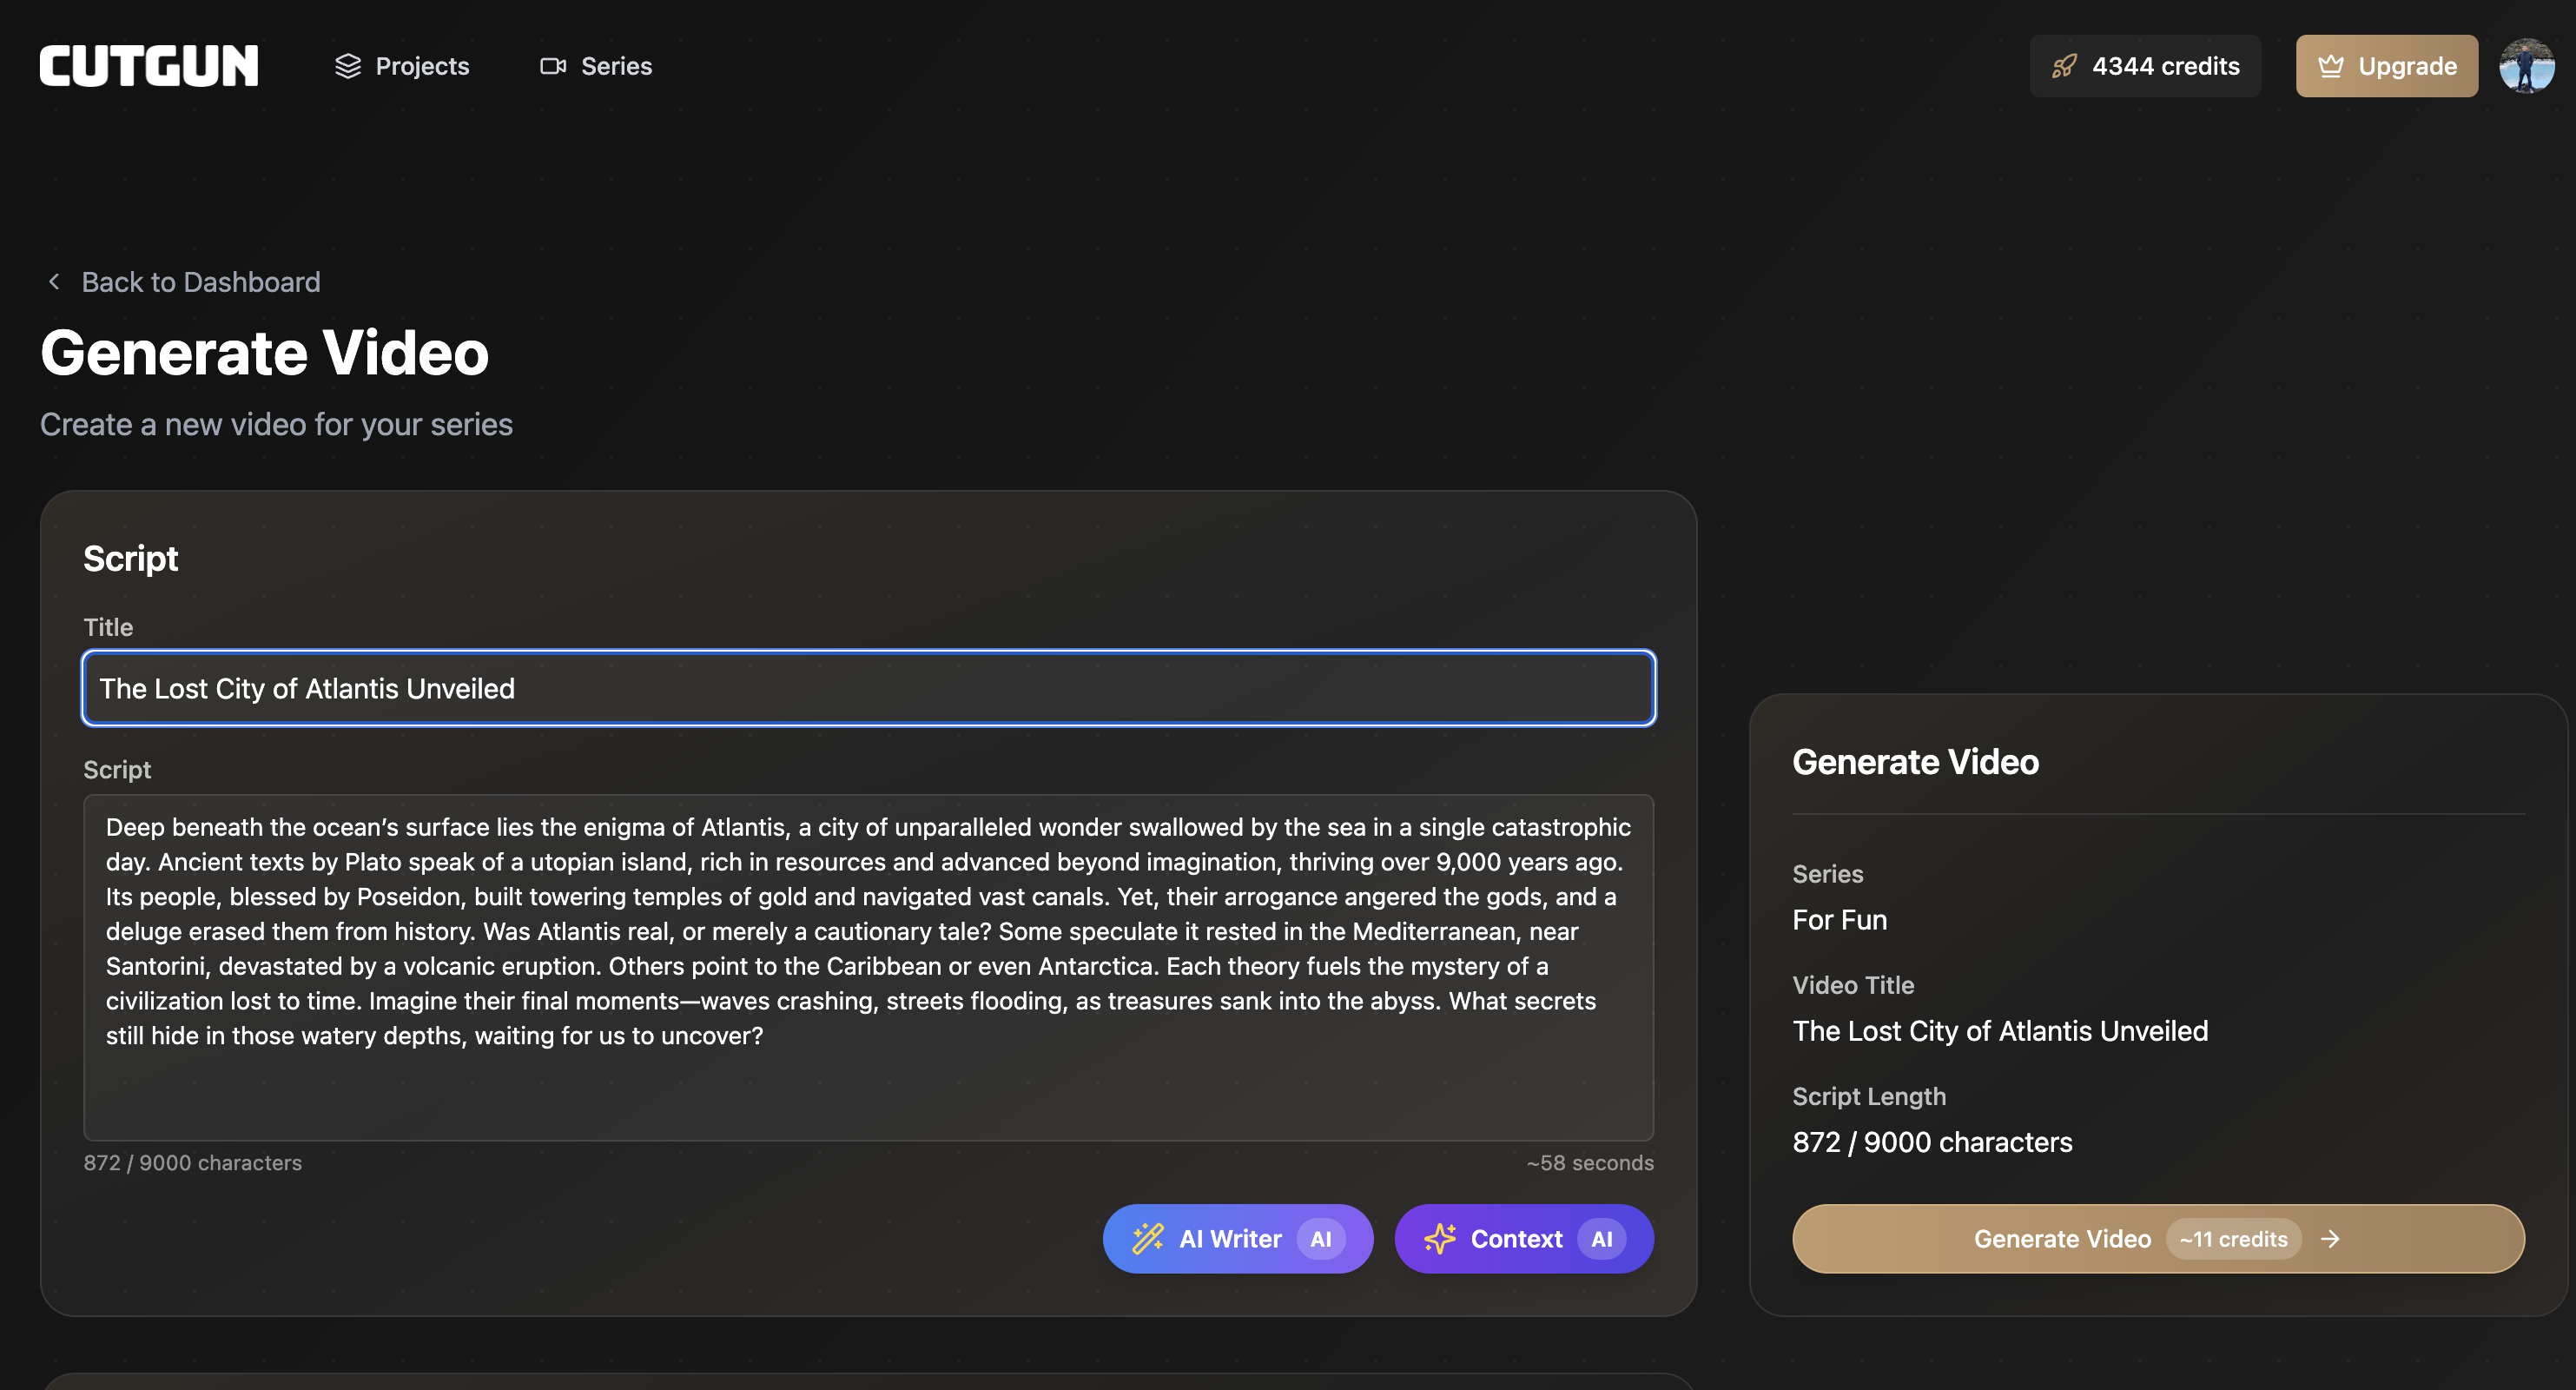Open the user profile avatar

[x=2526, y=66]
